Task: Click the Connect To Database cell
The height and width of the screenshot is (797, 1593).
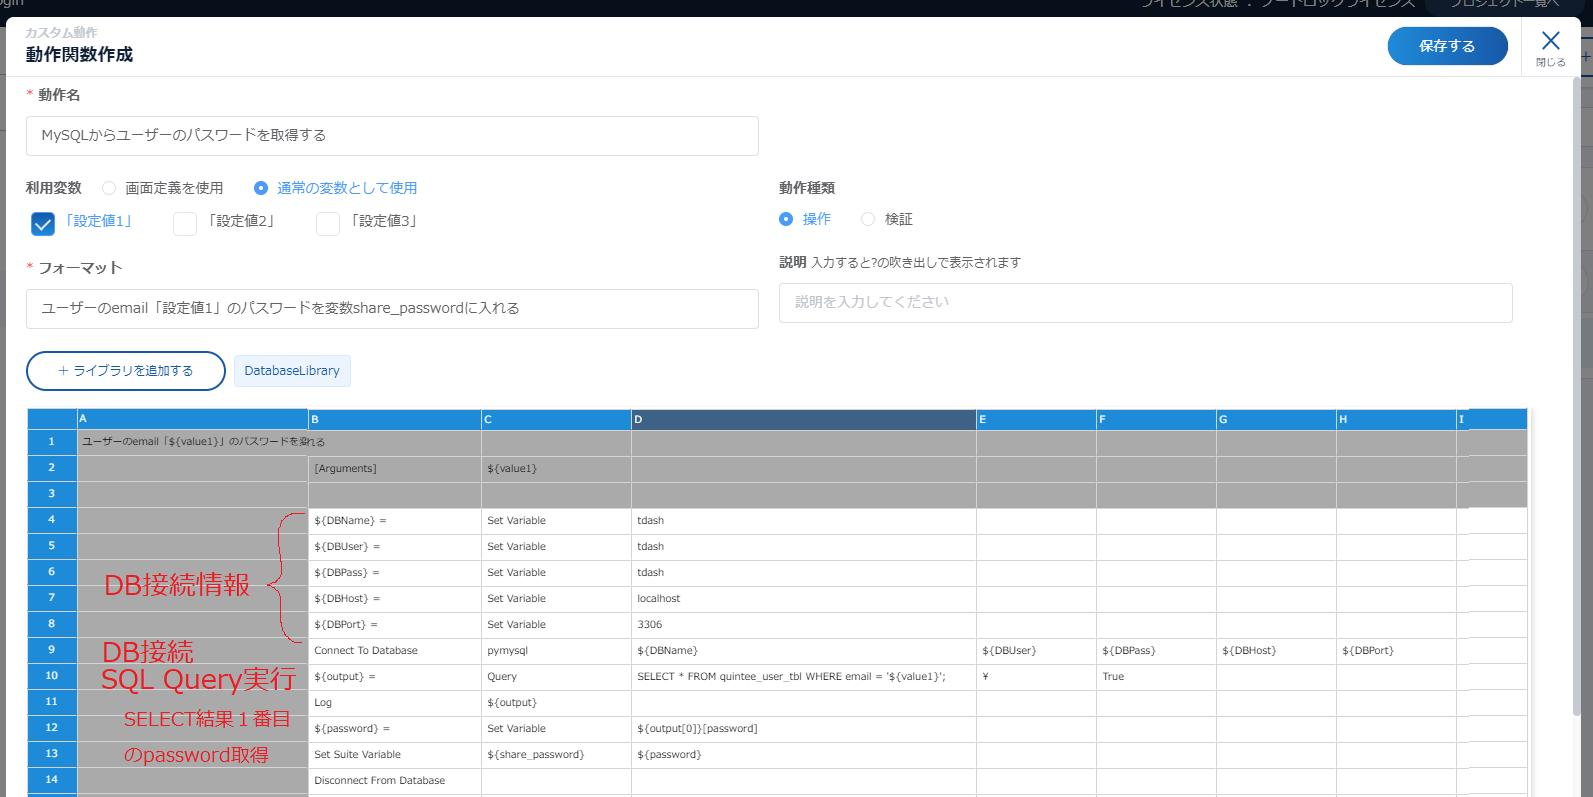Action: point(395,651)
